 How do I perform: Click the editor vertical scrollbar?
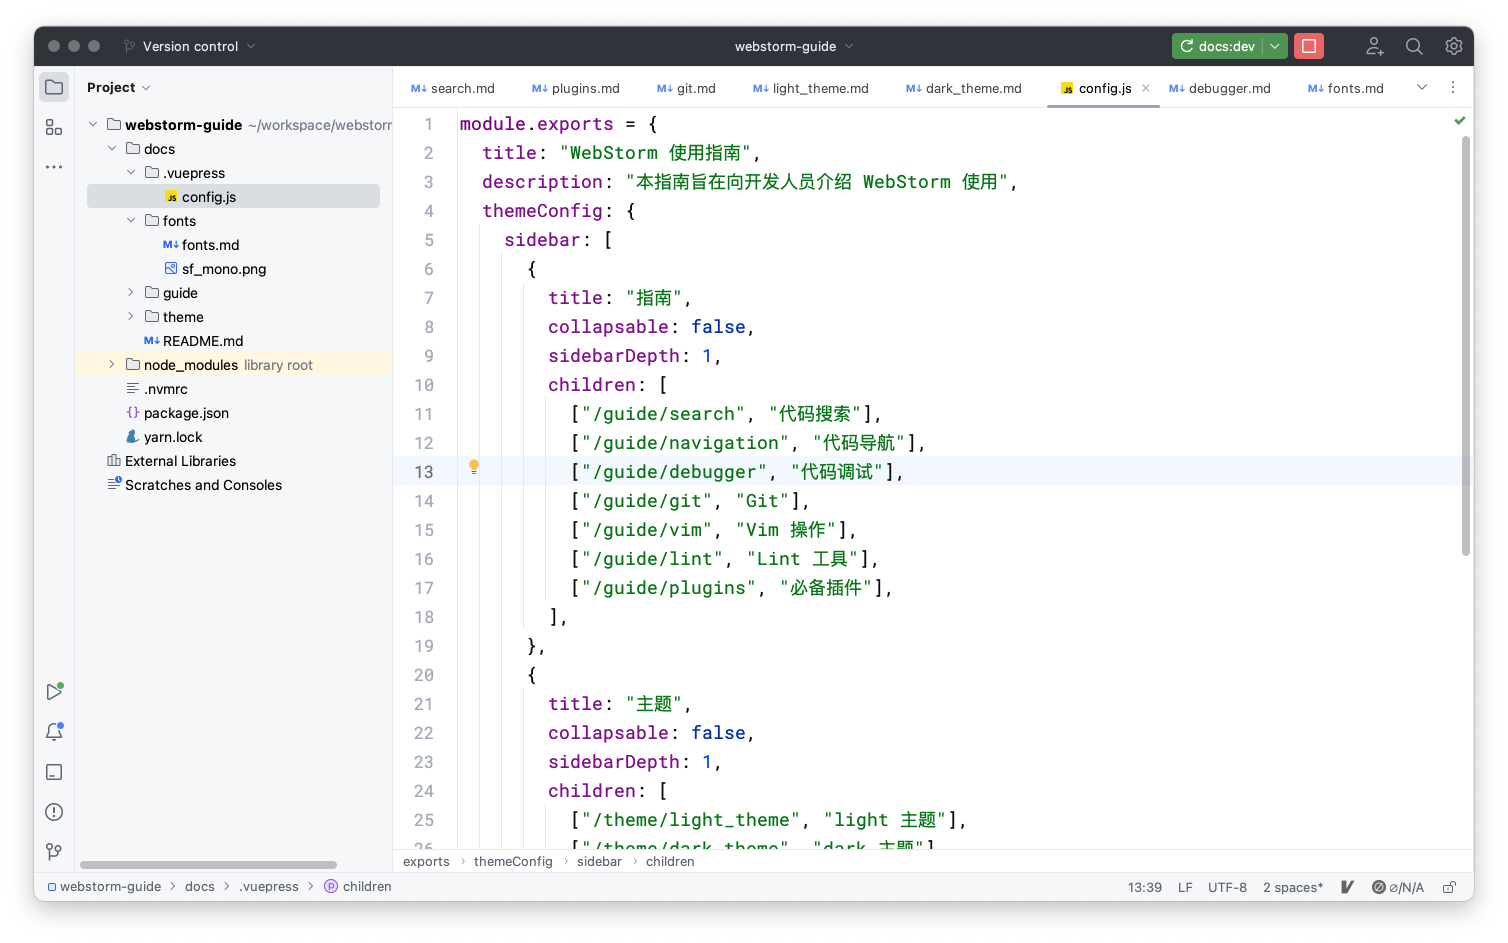point(1466,345)
